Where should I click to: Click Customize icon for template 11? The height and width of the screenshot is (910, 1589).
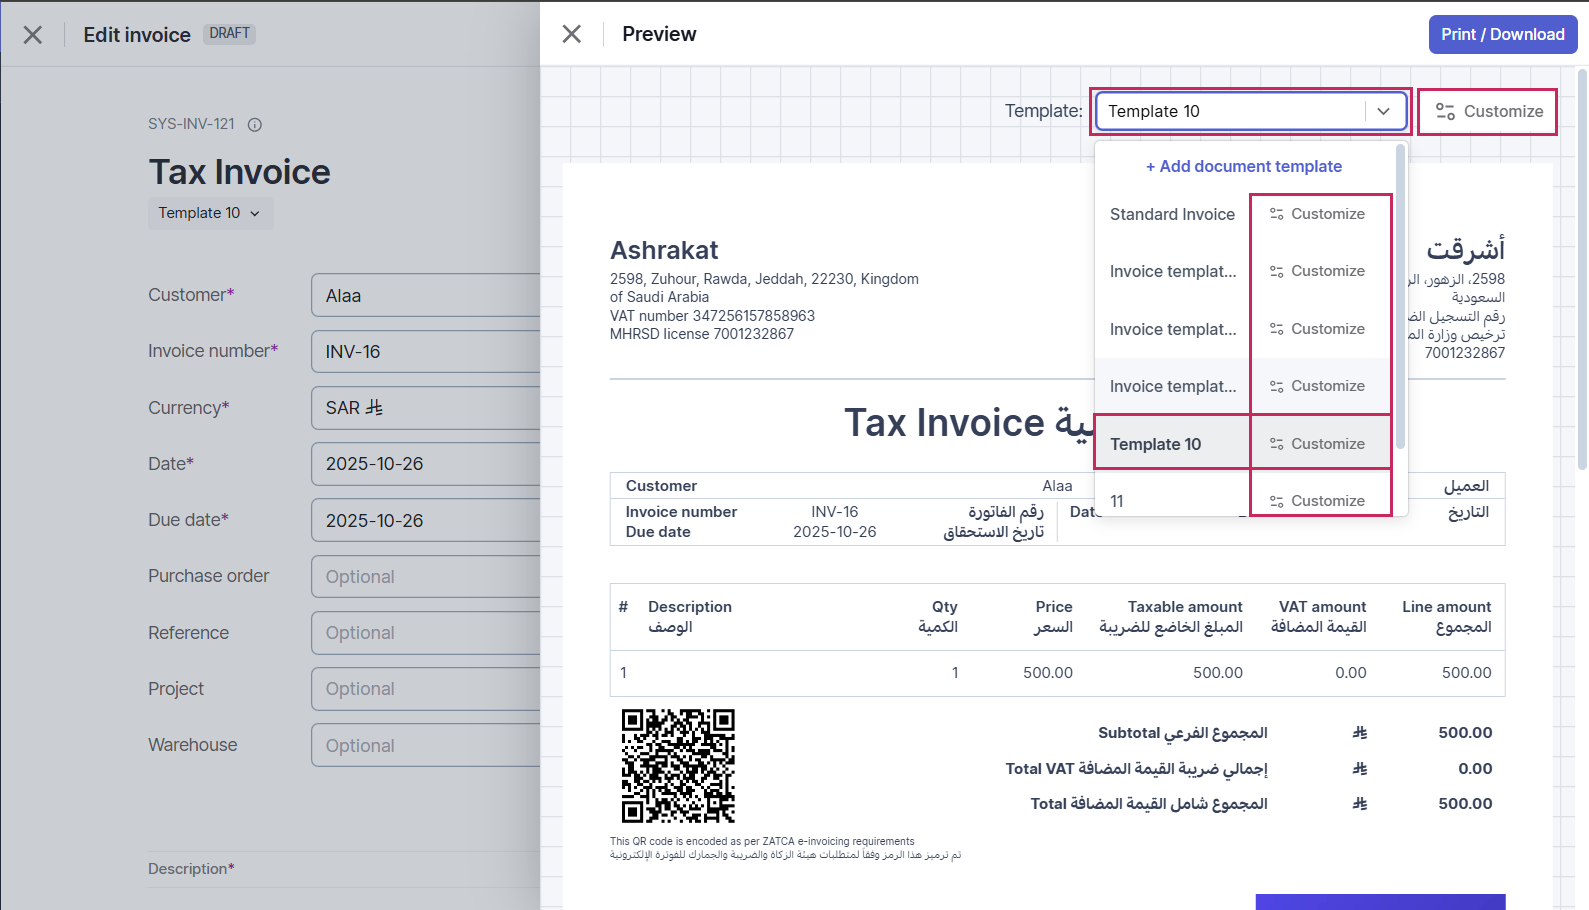[1277, 501]
